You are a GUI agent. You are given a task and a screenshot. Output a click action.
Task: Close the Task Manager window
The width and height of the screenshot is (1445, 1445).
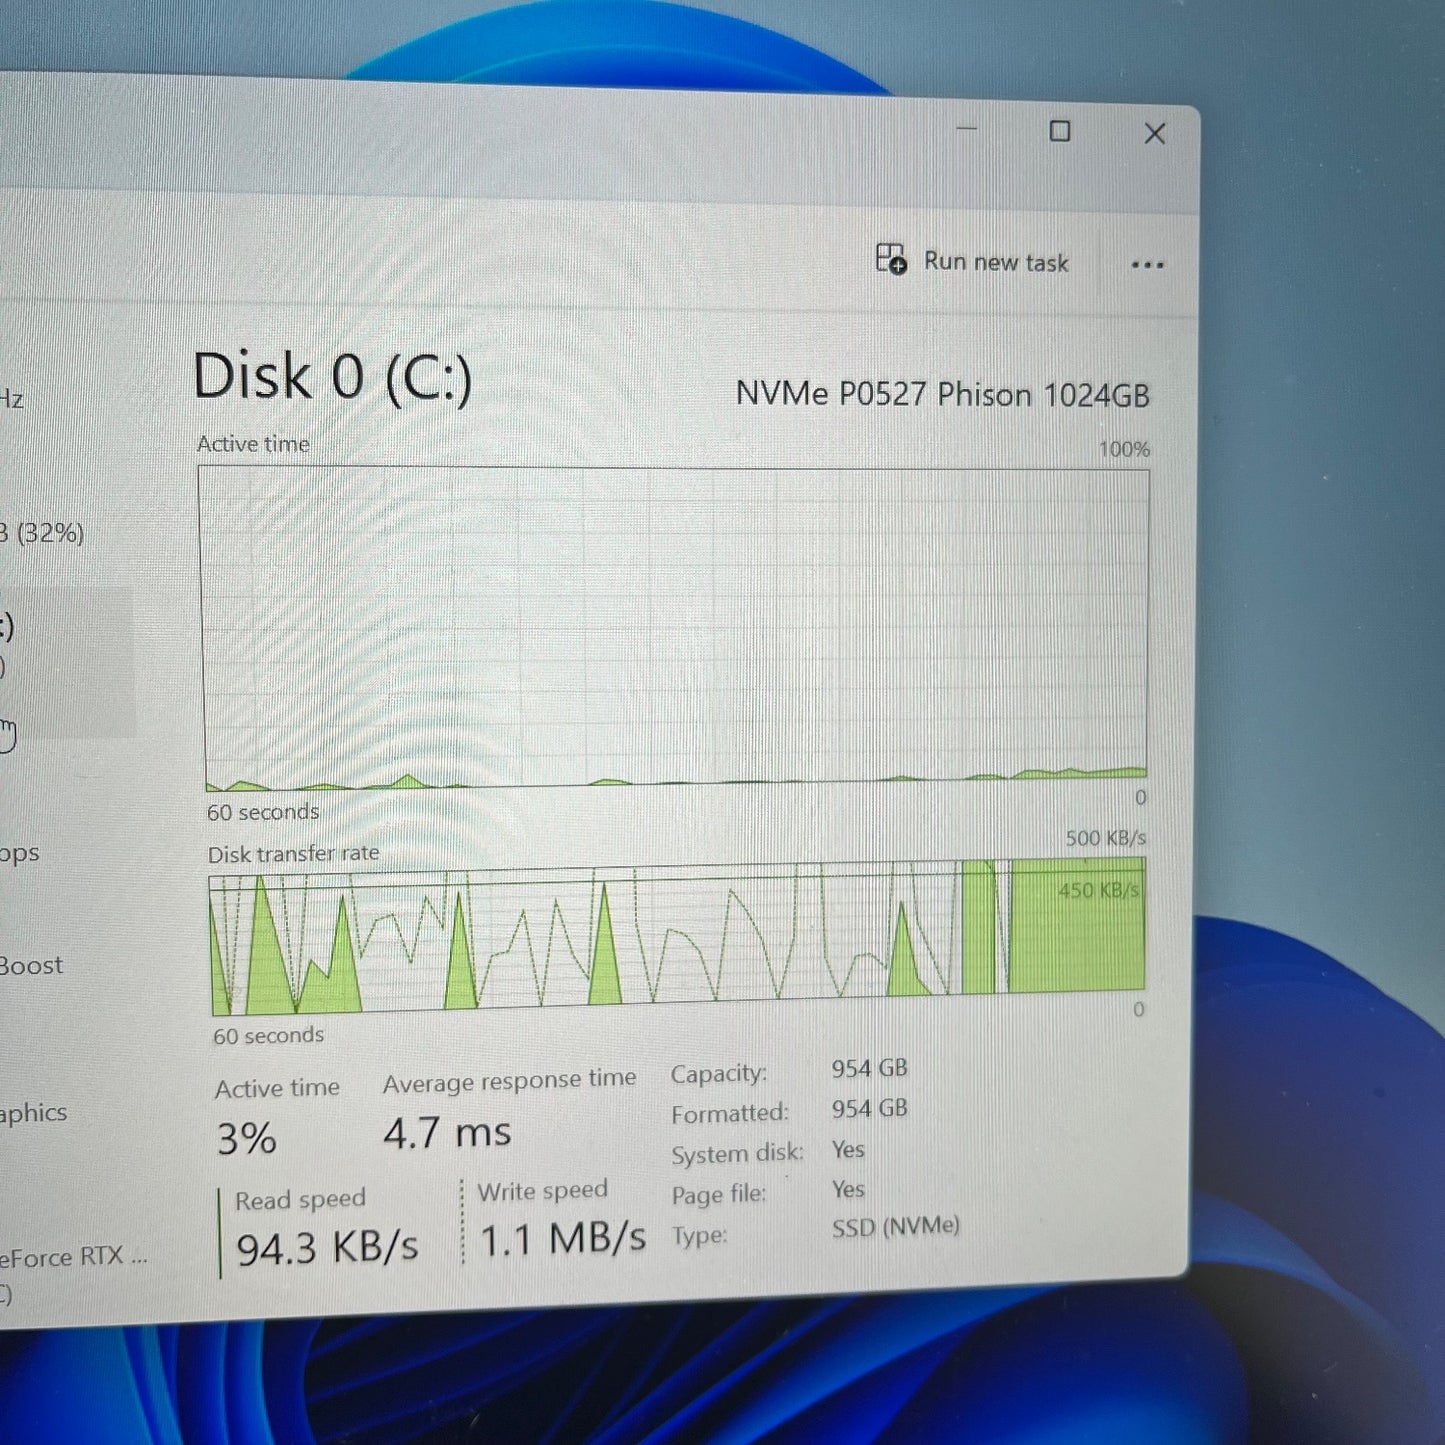(x=1154, y=134)
